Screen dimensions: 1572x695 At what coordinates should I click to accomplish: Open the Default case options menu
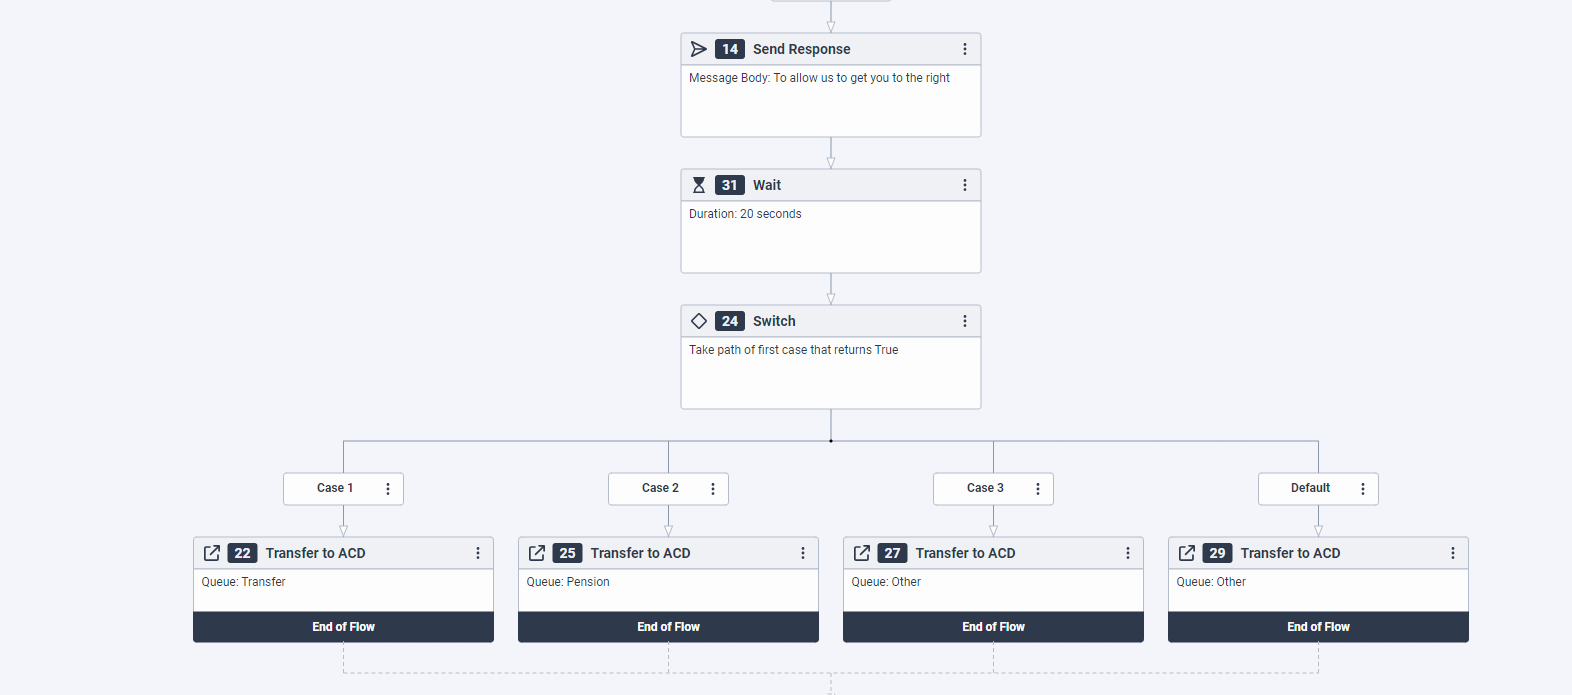click(1363, 489)
